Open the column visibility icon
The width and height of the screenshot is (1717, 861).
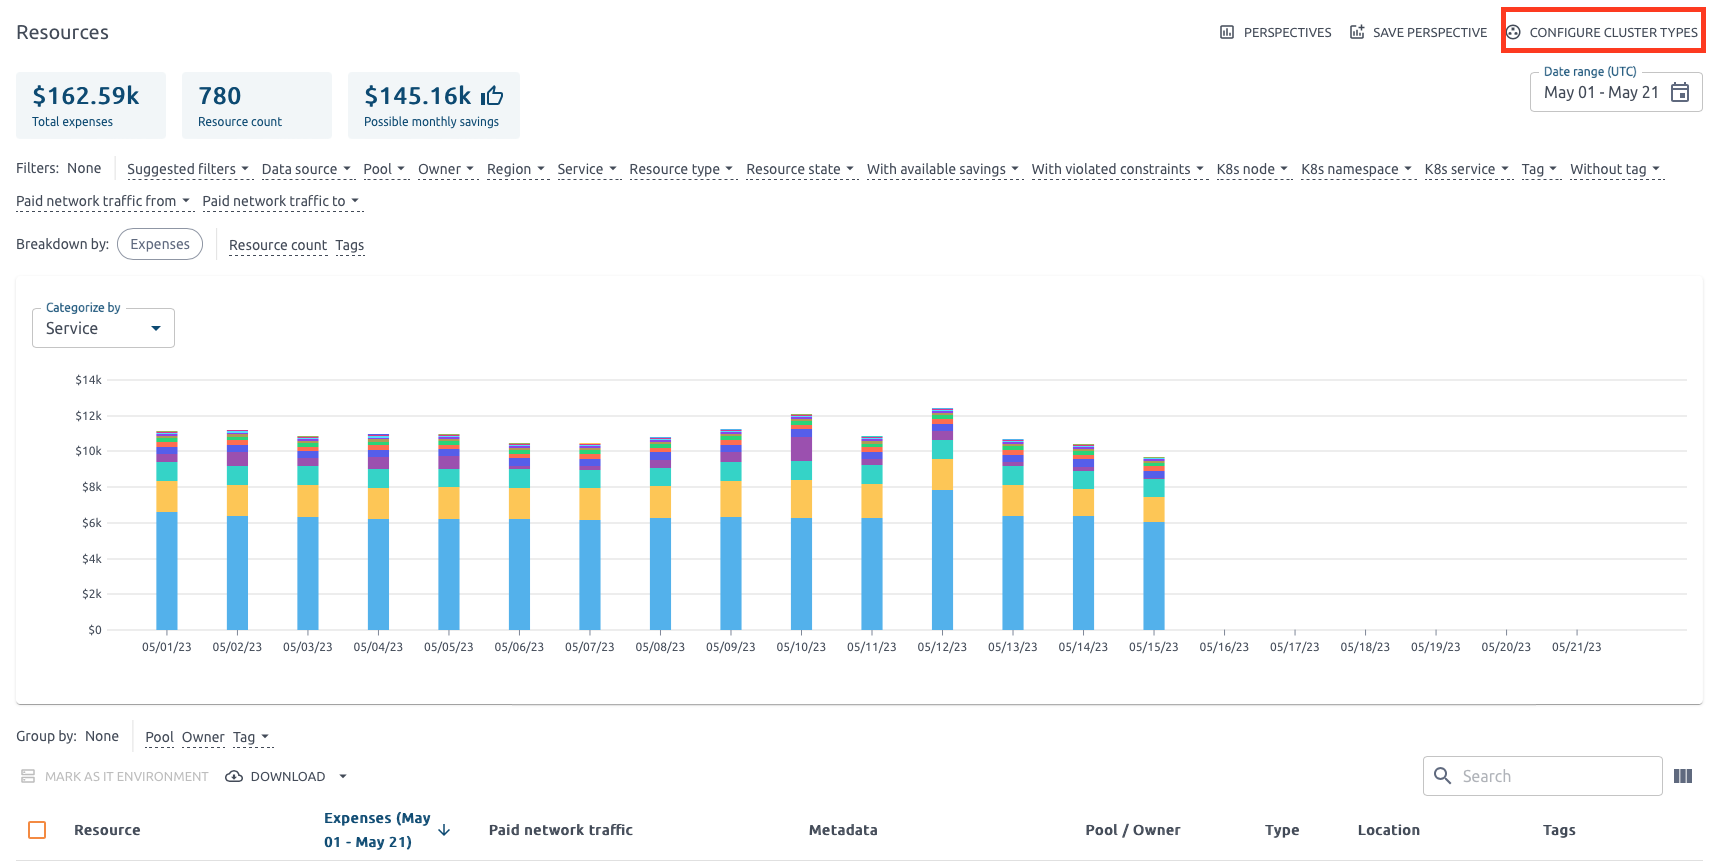(1683, 776)
